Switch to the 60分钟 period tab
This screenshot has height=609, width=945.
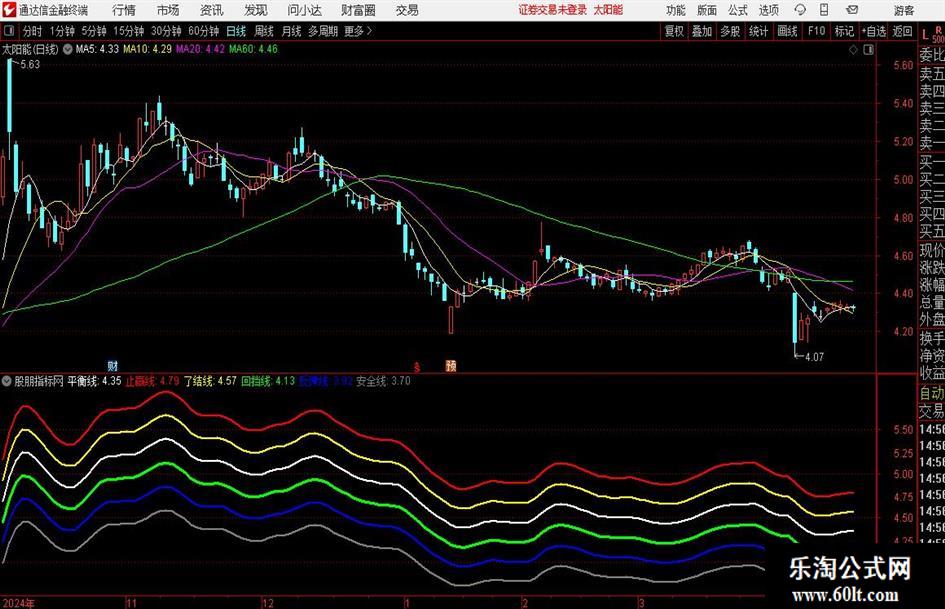(204, 31)
